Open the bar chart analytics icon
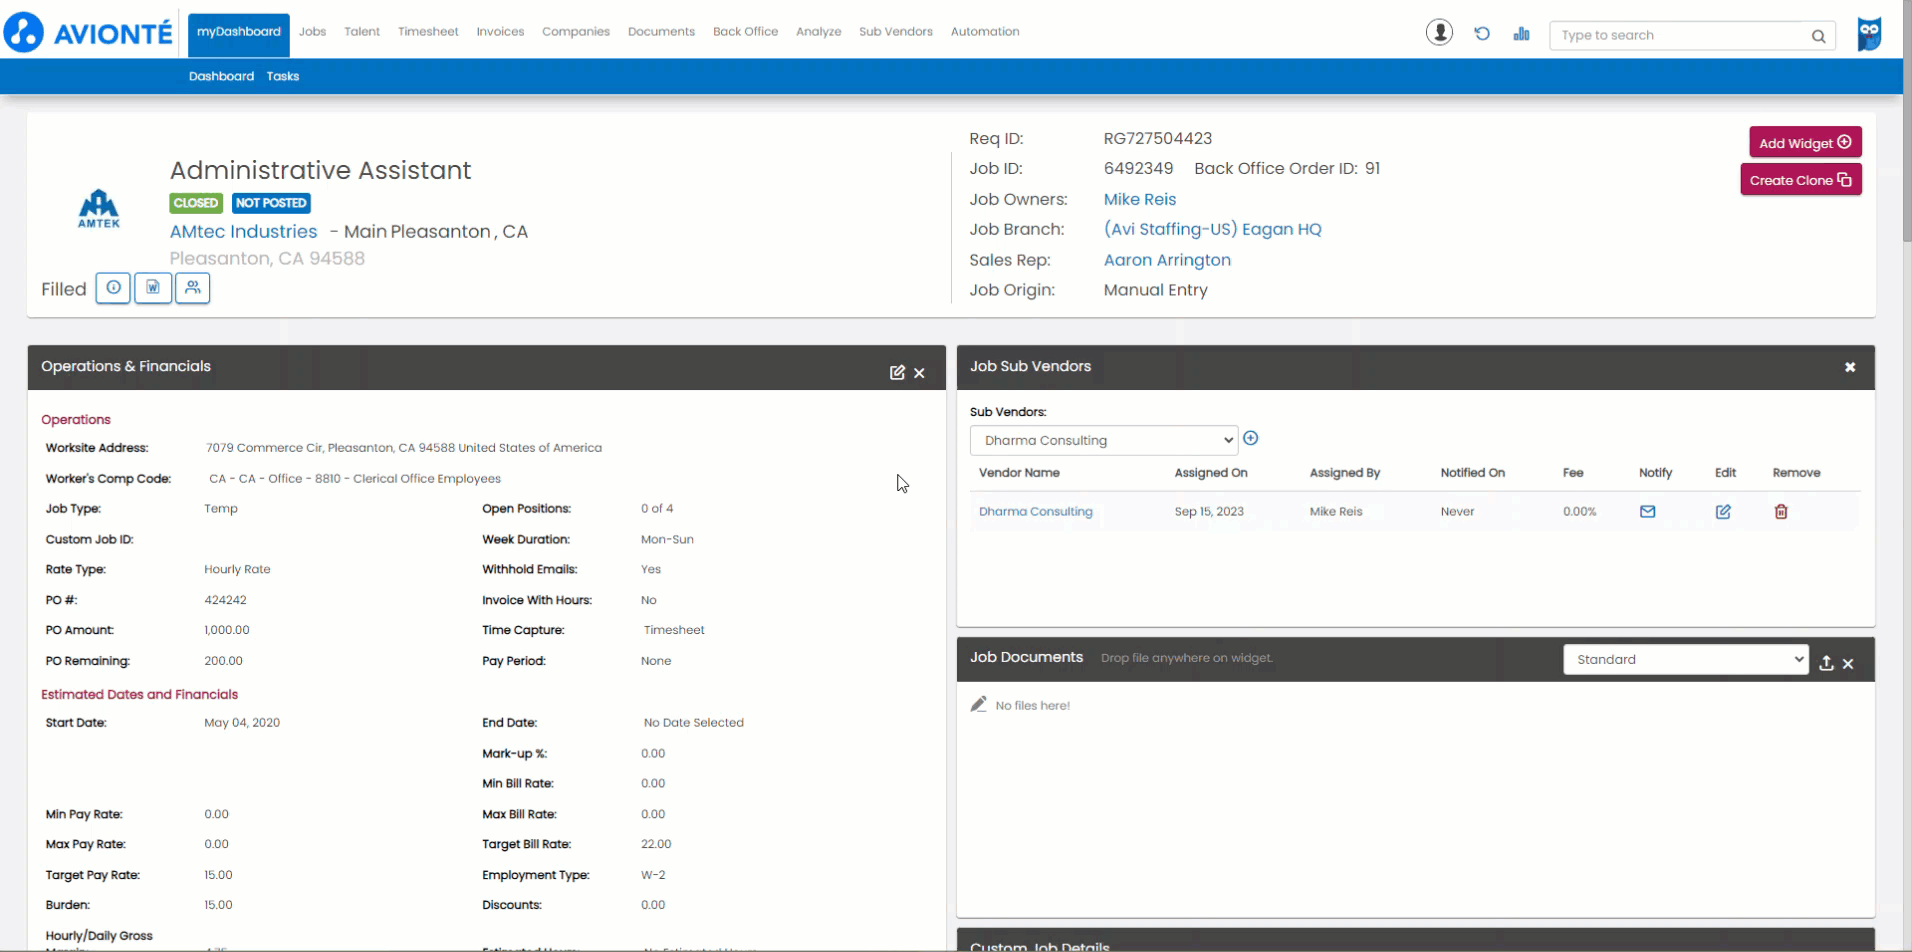 click(1521, 34)
